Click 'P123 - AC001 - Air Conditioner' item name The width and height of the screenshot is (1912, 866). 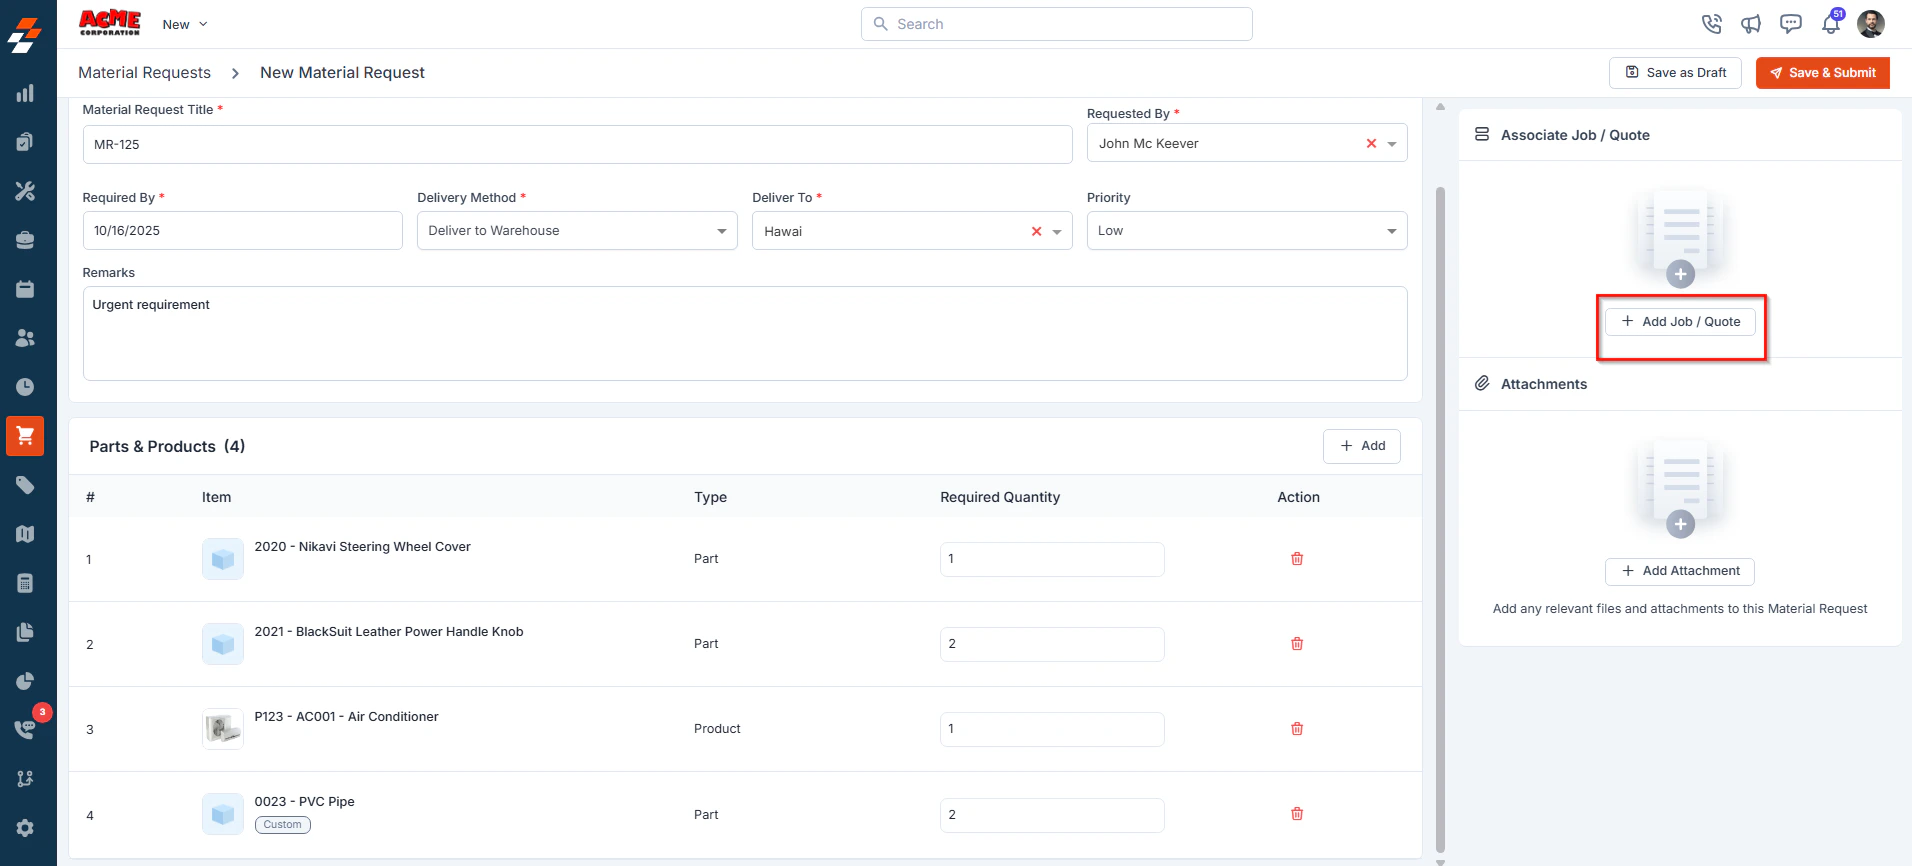pyautogui.click(x=346, y=717)
